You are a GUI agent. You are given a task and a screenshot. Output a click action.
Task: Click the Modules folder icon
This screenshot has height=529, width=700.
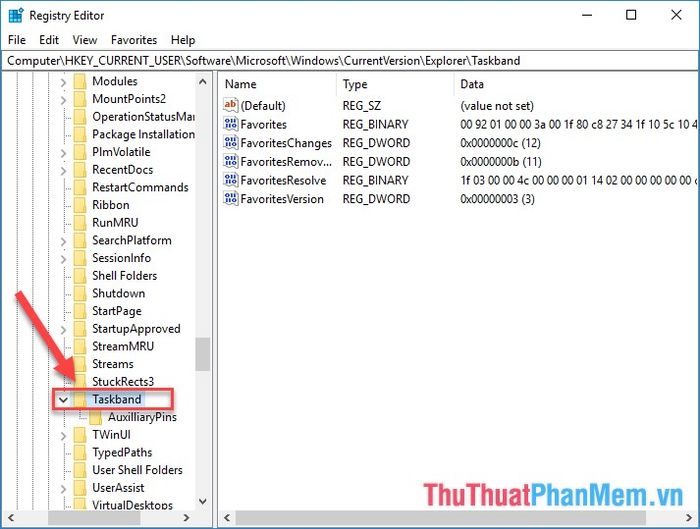point(80,81)
